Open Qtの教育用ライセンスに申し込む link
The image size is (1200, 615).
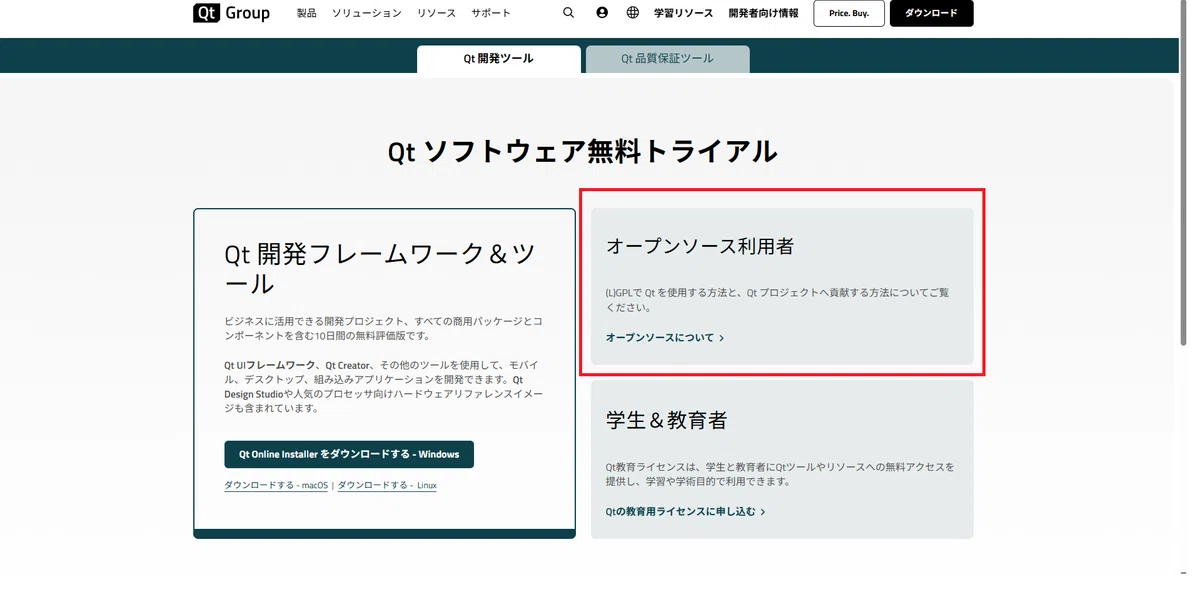pyautogui.click(x=680, y=512)
